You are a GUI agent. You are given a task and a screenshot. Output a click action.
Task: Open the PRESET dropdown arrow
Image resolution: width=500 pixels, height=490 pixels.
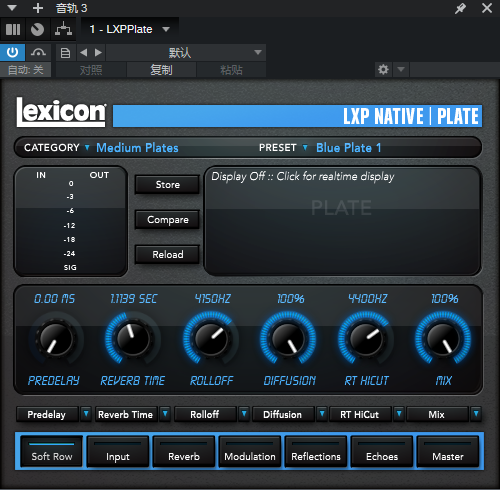tap(305, 147)
